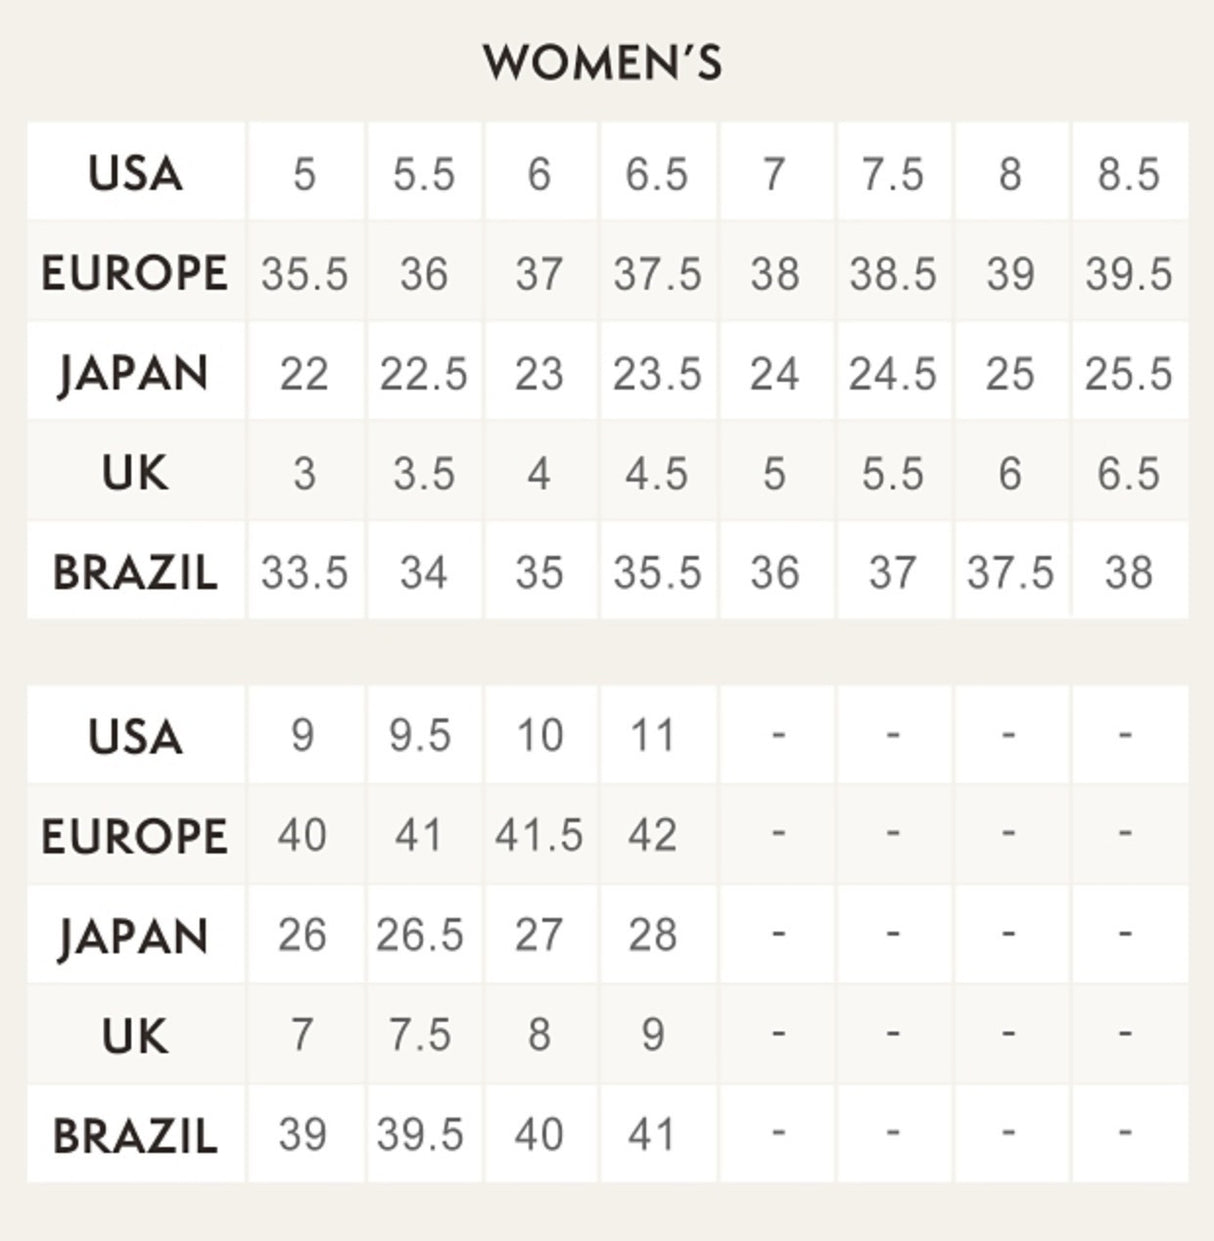Click Japan size 26.5 cell

tap(420, 935)
